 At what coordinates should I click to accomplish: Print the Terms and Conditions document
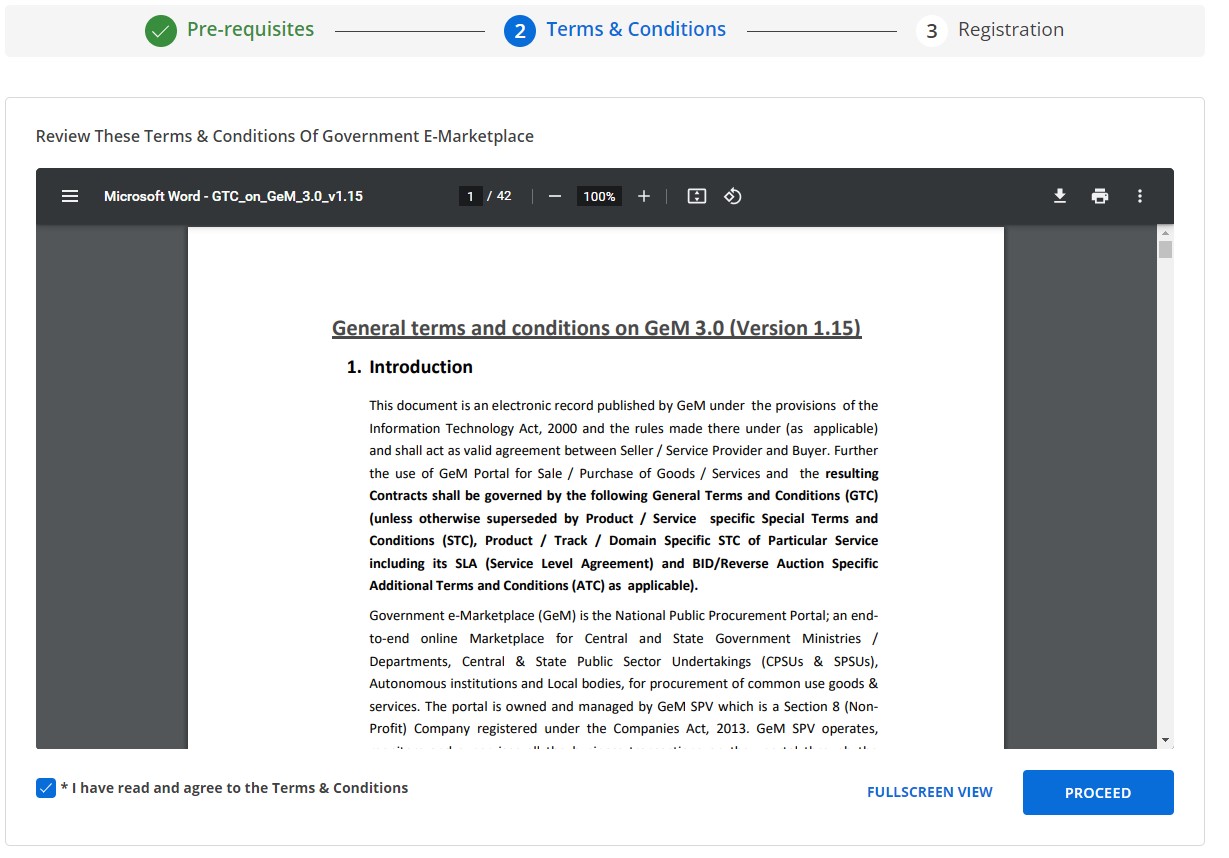tap(1100, 196)
